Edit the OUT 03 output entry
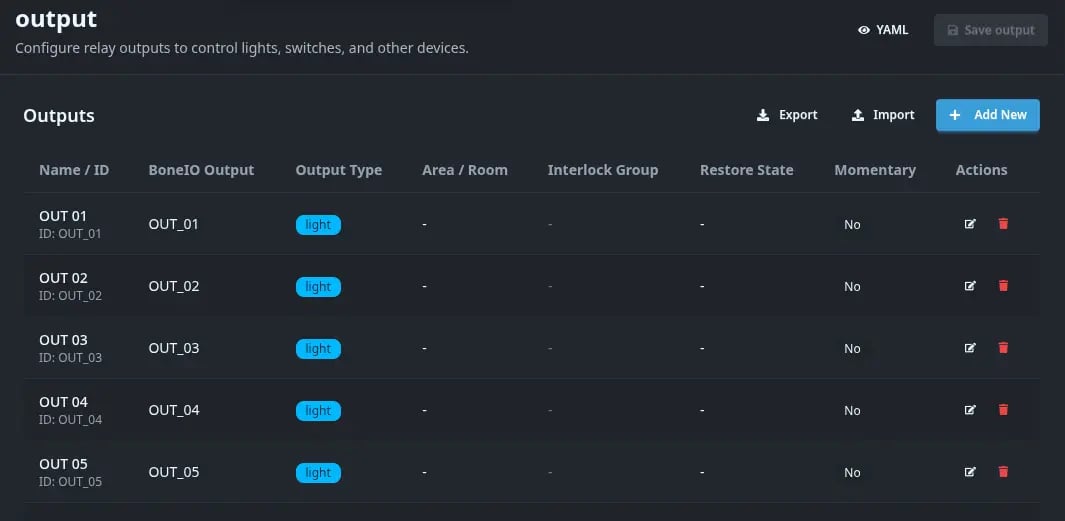This screenshot has width=1065, height=521. coord(969,348)
